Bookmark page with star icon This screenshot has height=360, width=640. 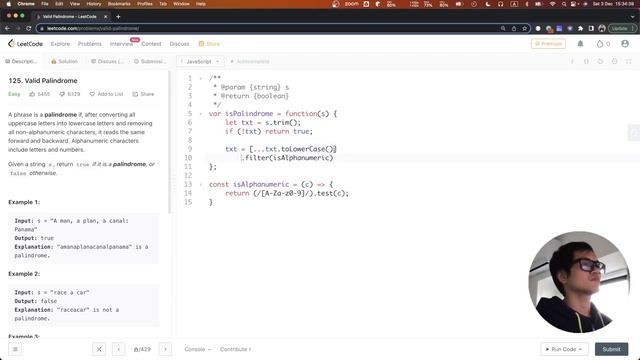(x=524, y=29)
